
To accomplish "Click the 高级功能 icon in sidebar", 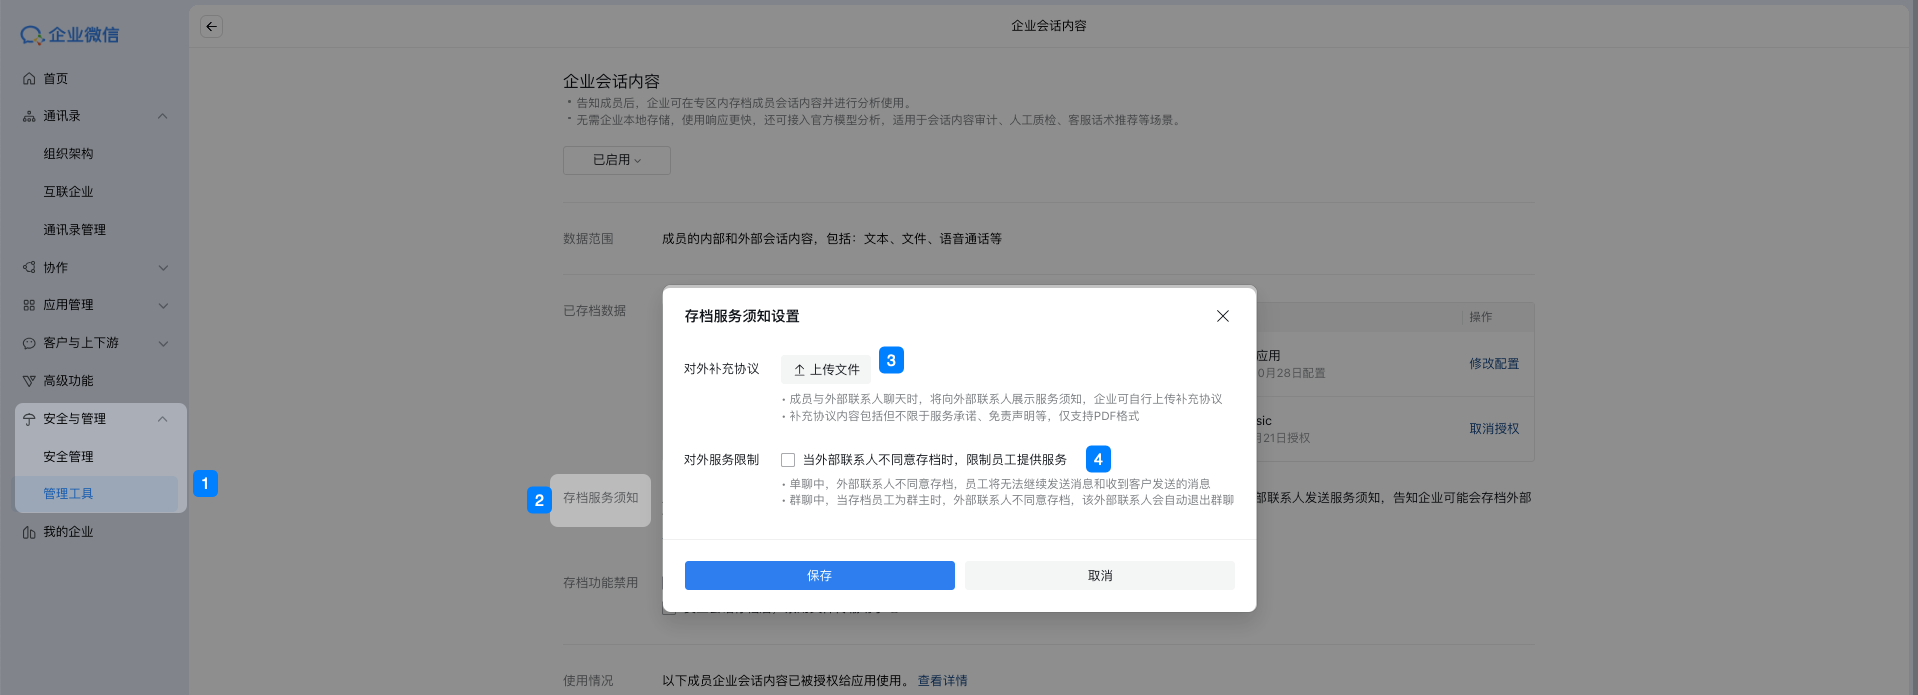I will (29, 381).
